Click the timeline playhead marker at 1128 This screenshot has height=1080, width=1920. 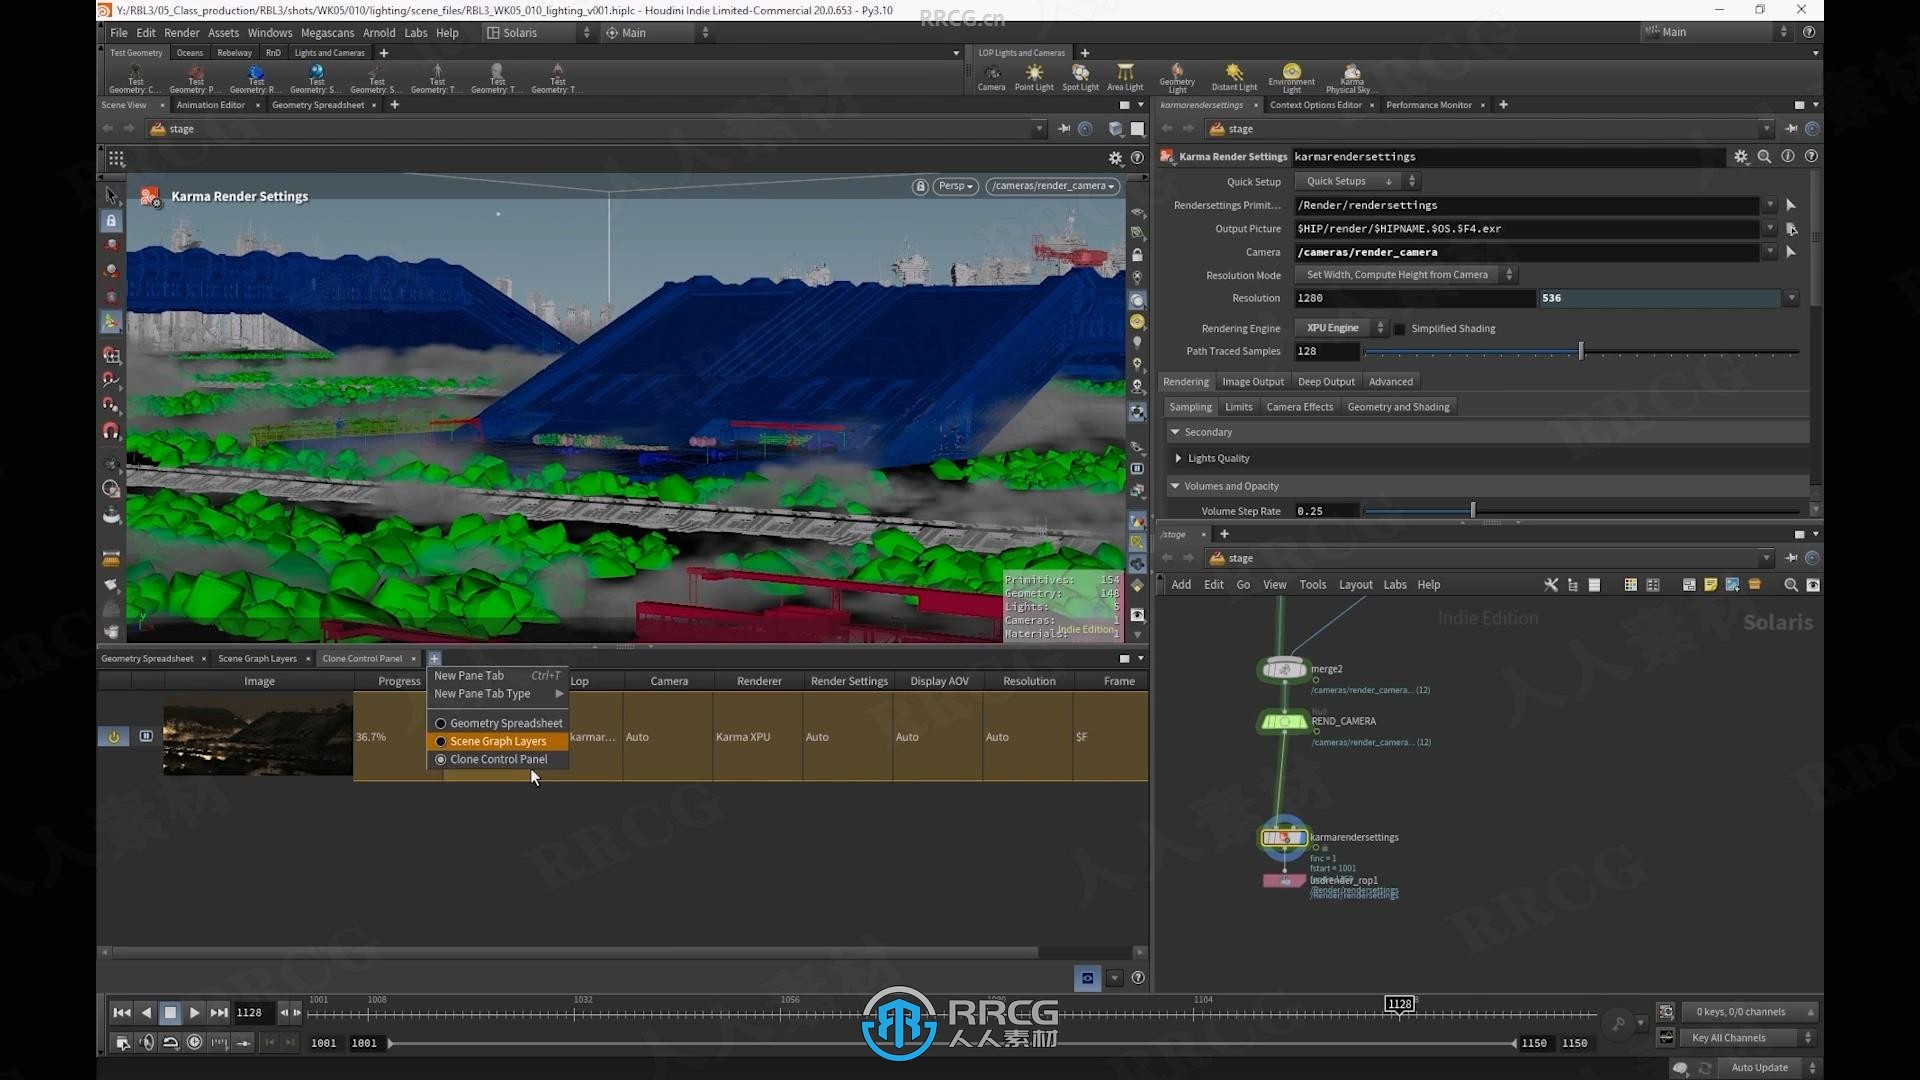click(1400, 1005)
